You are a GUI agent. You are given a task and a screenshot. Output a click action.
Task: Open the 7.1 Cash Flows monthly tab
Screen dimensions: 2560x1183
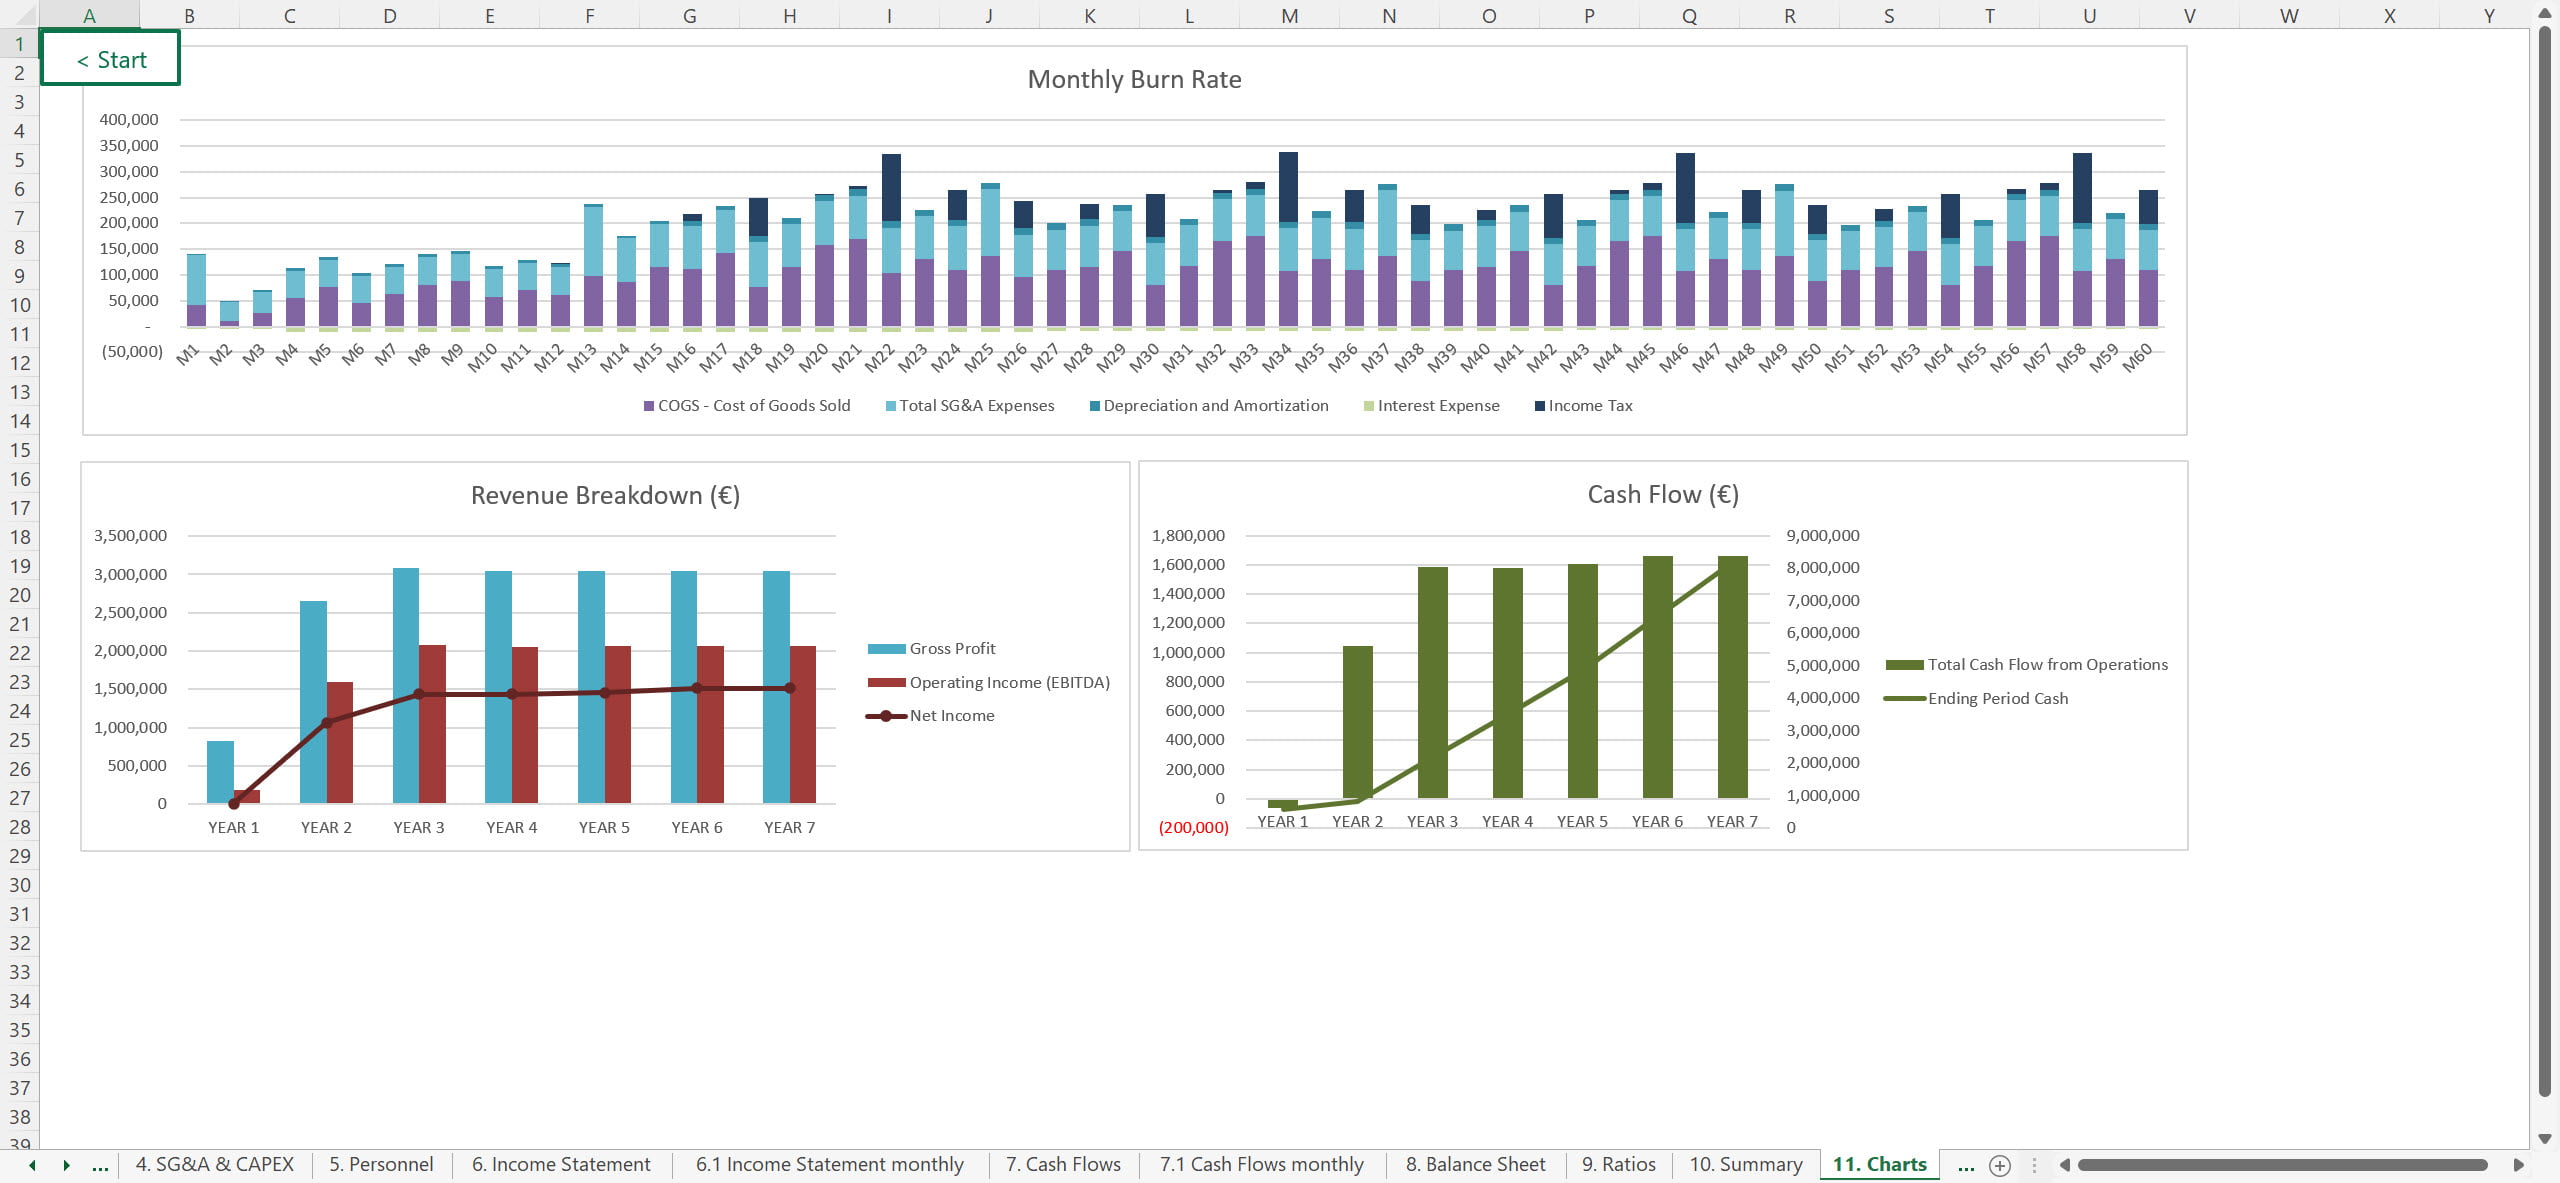point(1261,1165)
